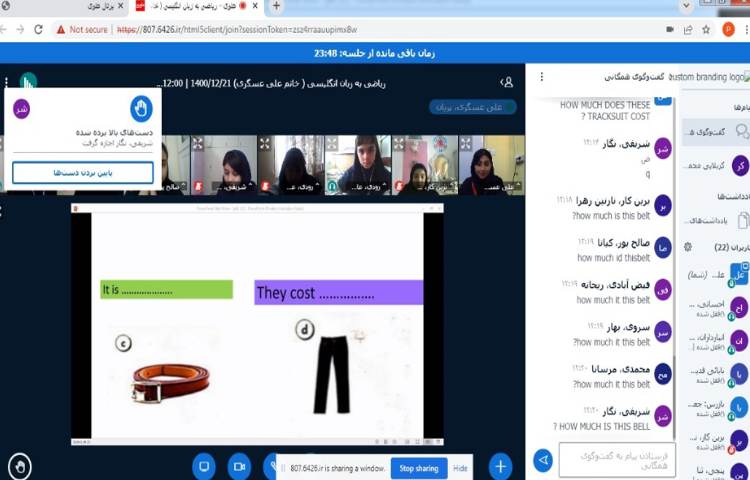Viewport: 750px width, 480px height.
Task: Click fullscreen icon on the third webcam from right
Action: tap(332, 143)
